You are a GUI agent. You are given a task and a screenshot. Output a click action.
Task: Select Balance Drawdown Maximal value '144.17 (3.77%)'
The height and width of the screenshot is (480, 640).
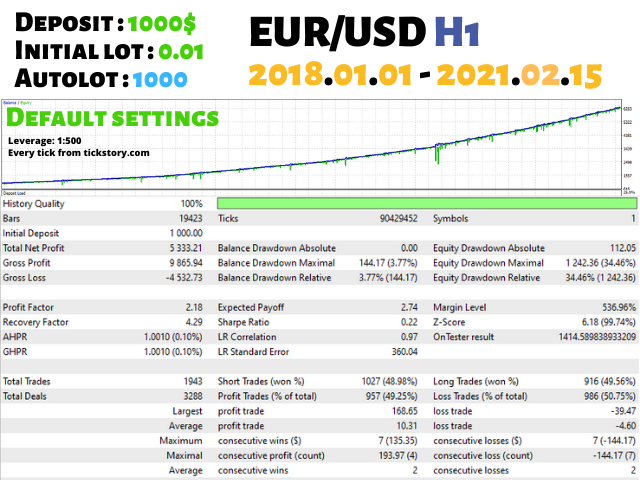click(388, 263)
